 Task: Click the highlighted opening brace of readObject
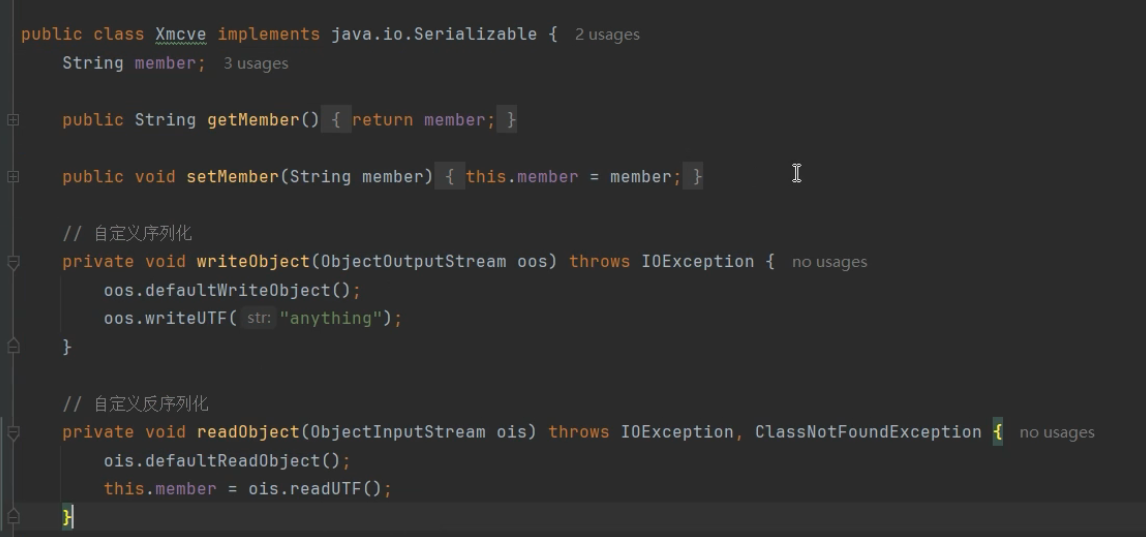pyautogui.click(x=998, y=433)
